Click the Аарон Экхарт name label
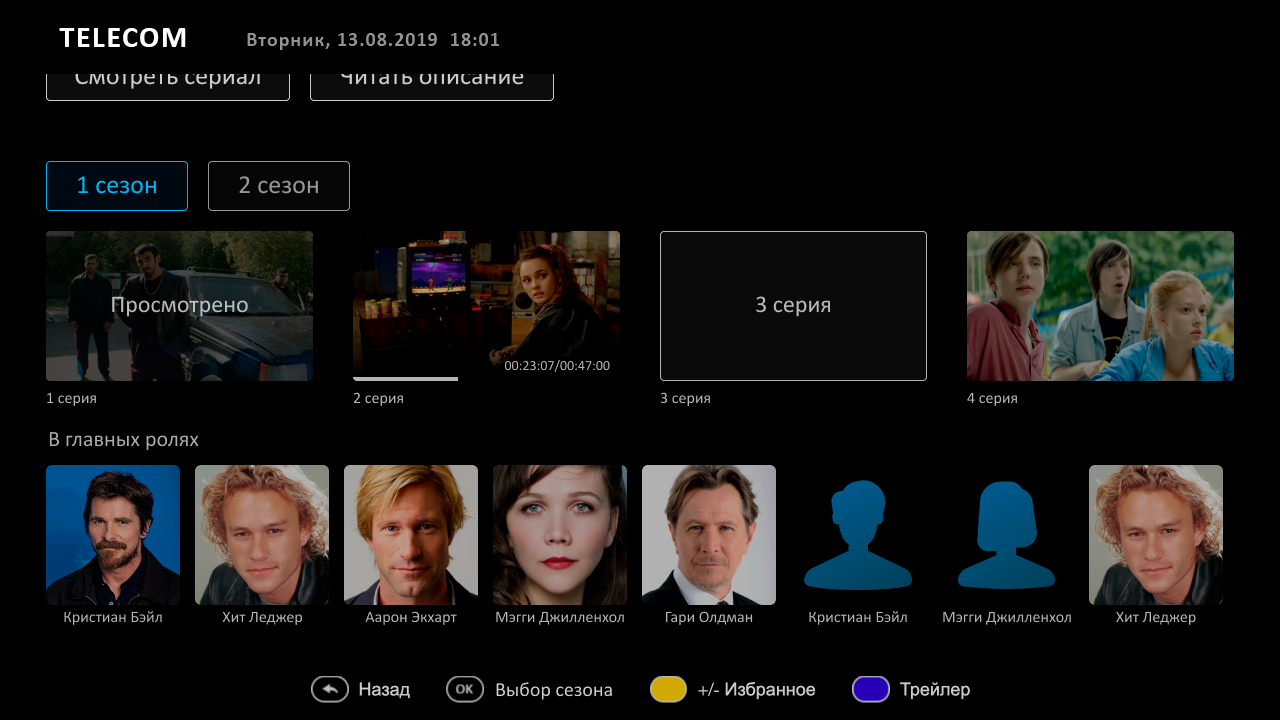 (x=411, y=618)
